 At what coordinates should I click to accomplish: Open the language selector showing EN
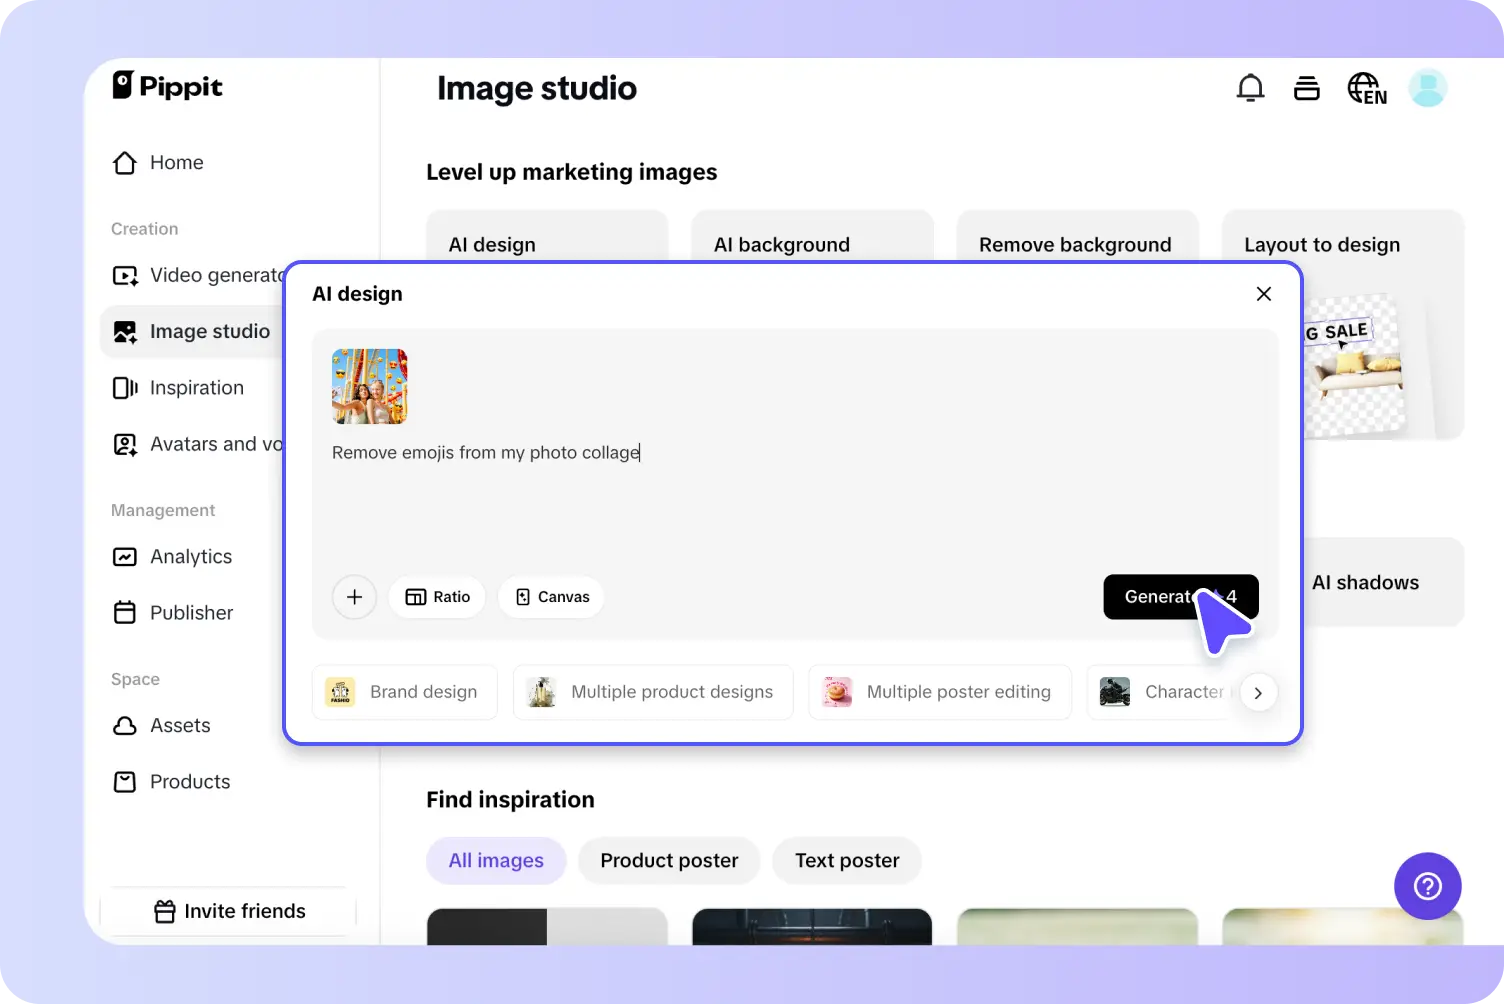[x=1366, y=88]
